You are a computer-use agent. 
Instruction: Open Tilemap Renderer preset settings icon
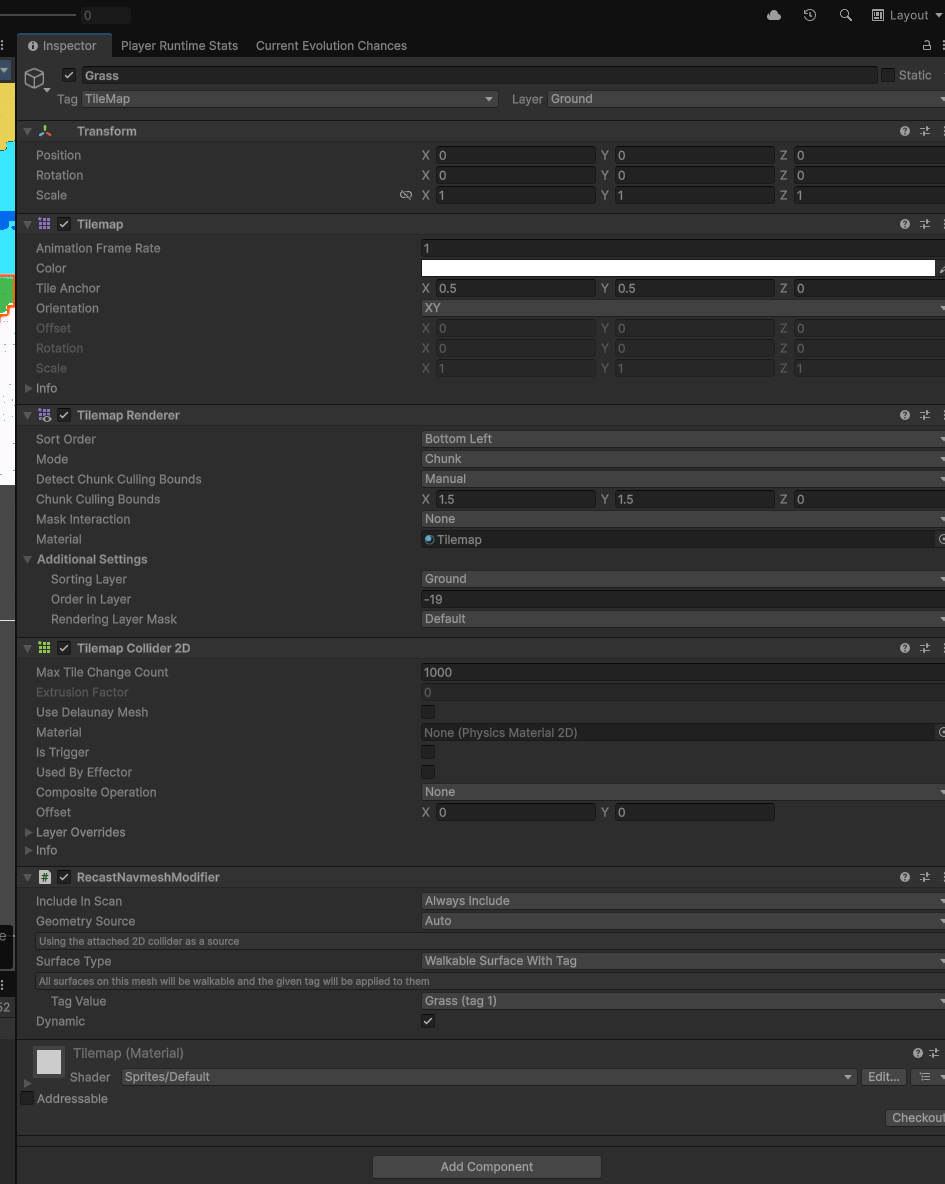(925, 415)
